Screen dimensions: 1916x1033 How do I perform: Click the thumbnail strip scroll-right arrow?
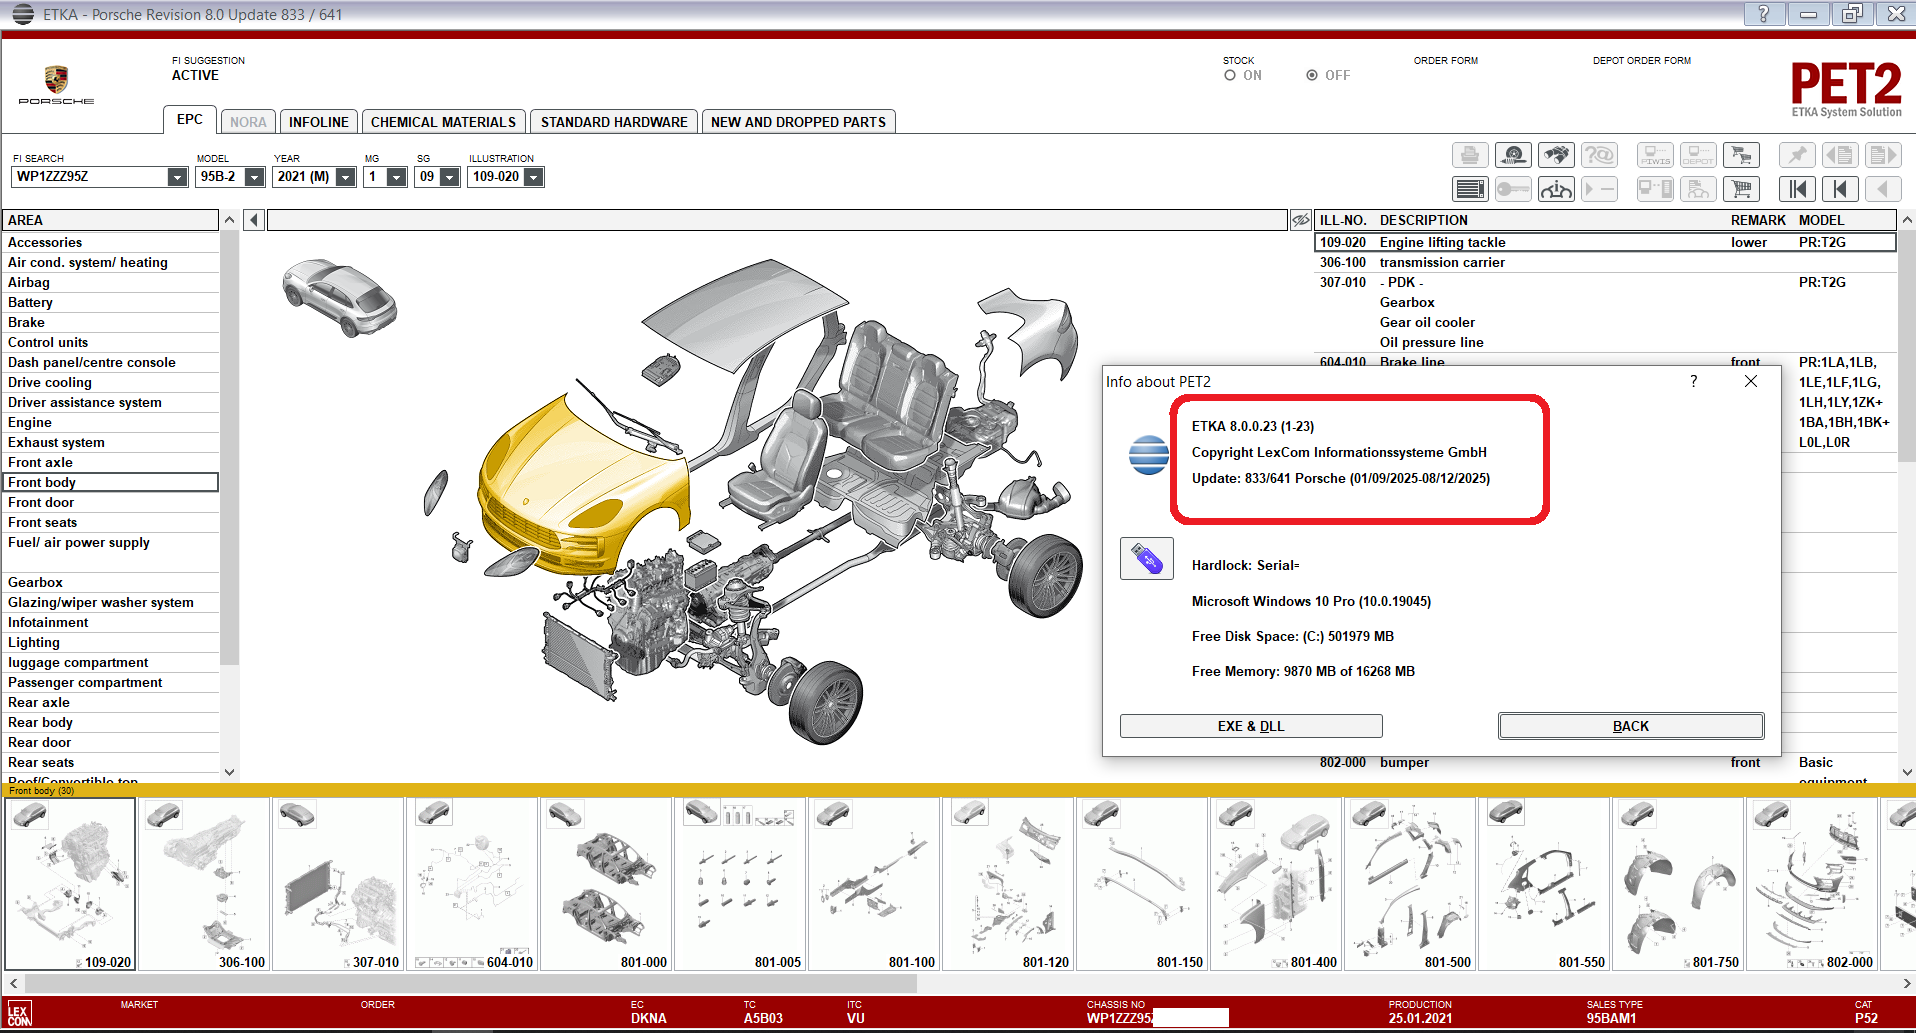click(1907, 984)
